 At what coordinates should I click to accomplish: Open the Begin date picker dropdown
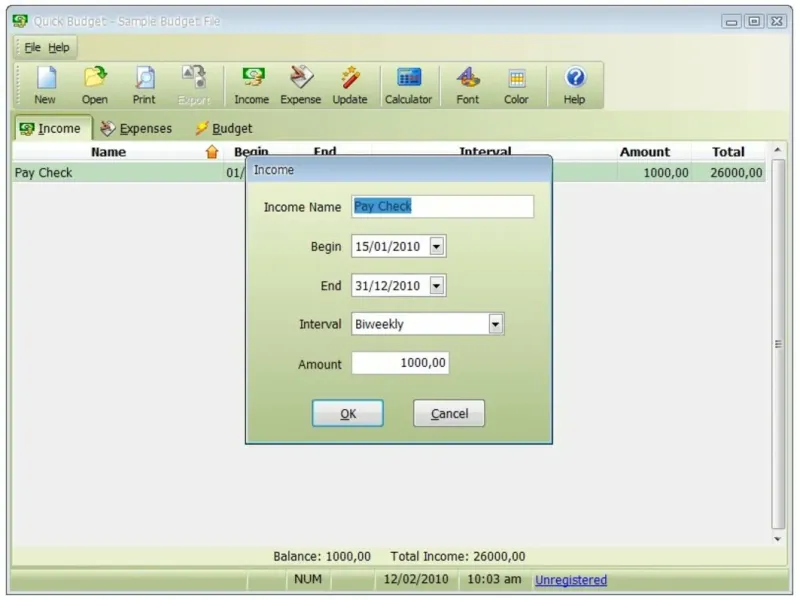click(437, 246)
